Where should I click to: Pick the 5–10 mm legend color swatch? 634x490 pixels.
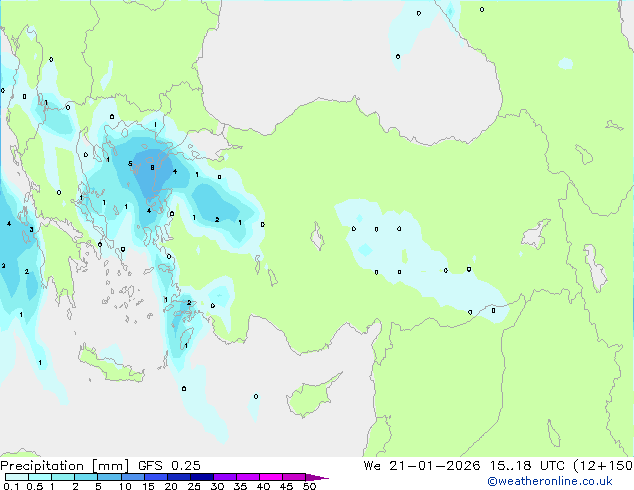click(x=109, y=477)
